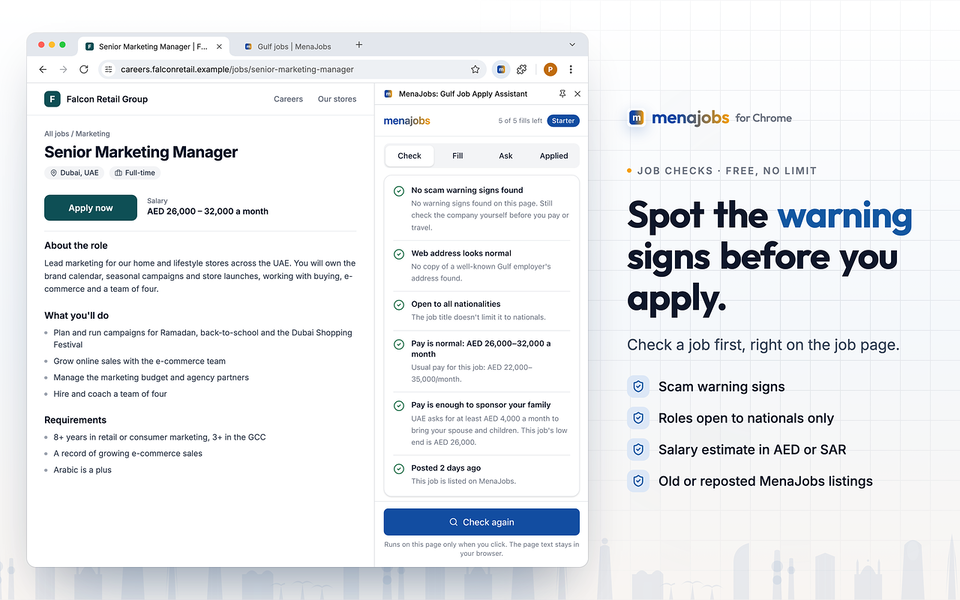
Task: Click the shield icon next to Salary estimate
Action: point(638,449)
